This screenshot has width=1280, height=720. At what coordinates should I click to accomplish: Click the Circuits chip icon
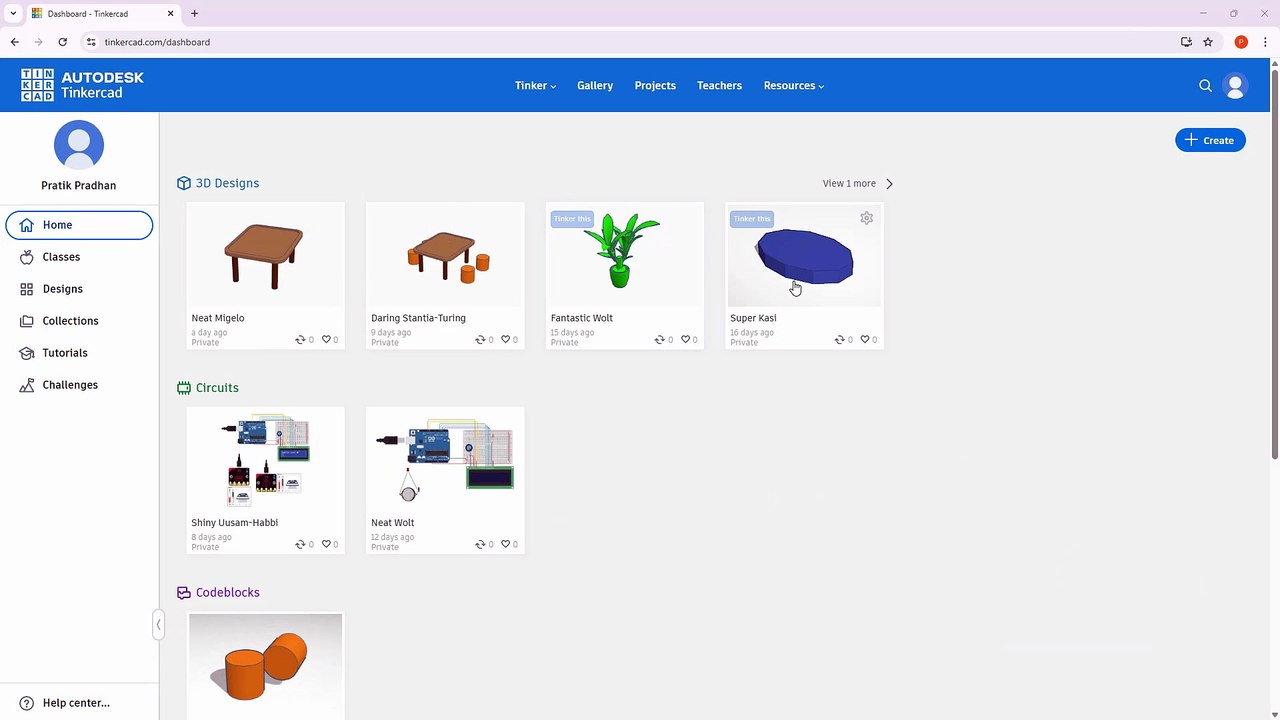(x=184, y=388)
